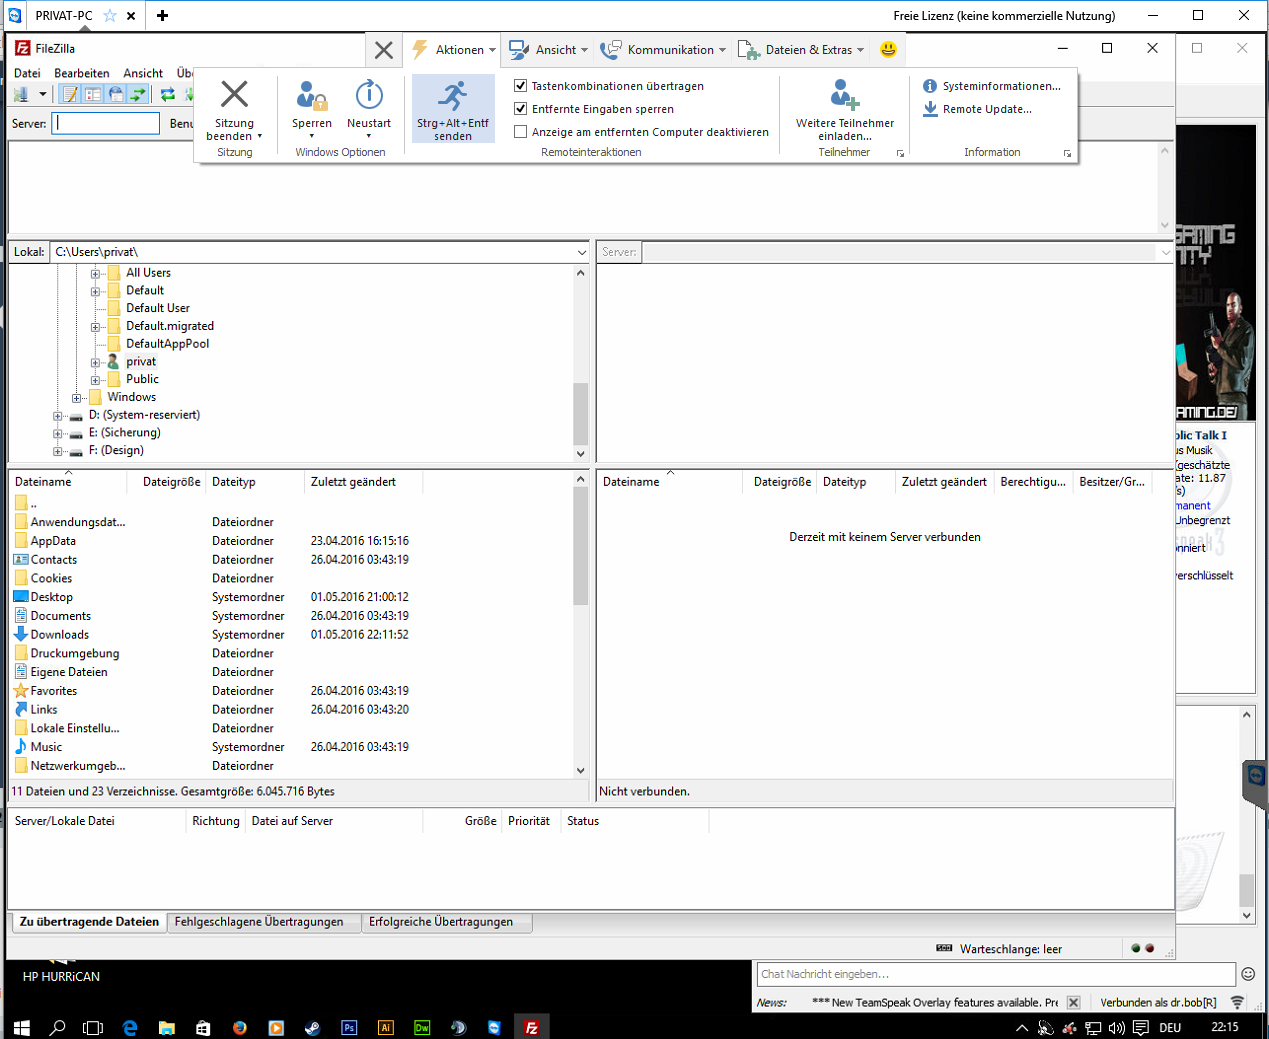Open the Lokal path dropdown
The width and height of the screenshot is (1269, 1039).
tap(581, 252)
